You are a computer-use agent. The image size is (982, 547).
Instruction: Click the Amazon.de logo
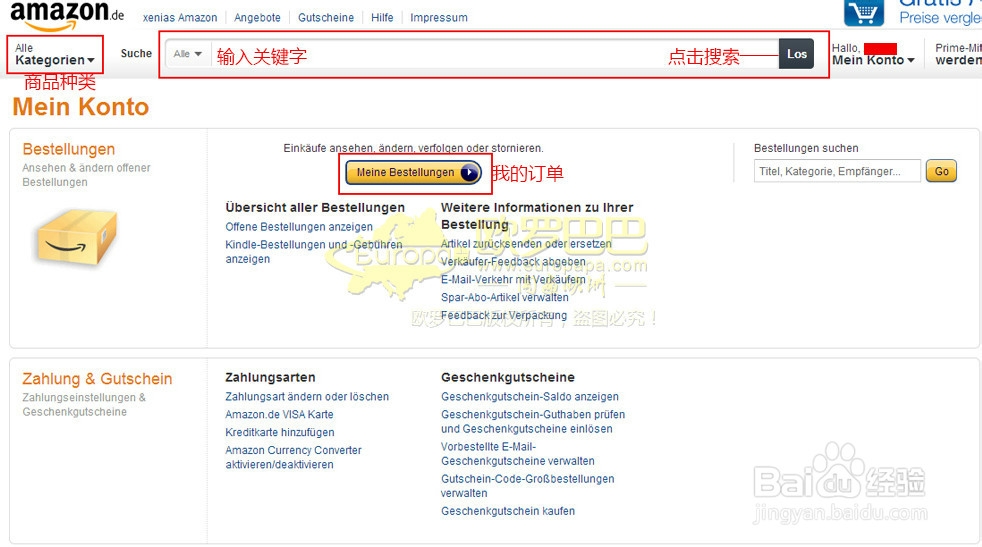(x=67, y=14)
